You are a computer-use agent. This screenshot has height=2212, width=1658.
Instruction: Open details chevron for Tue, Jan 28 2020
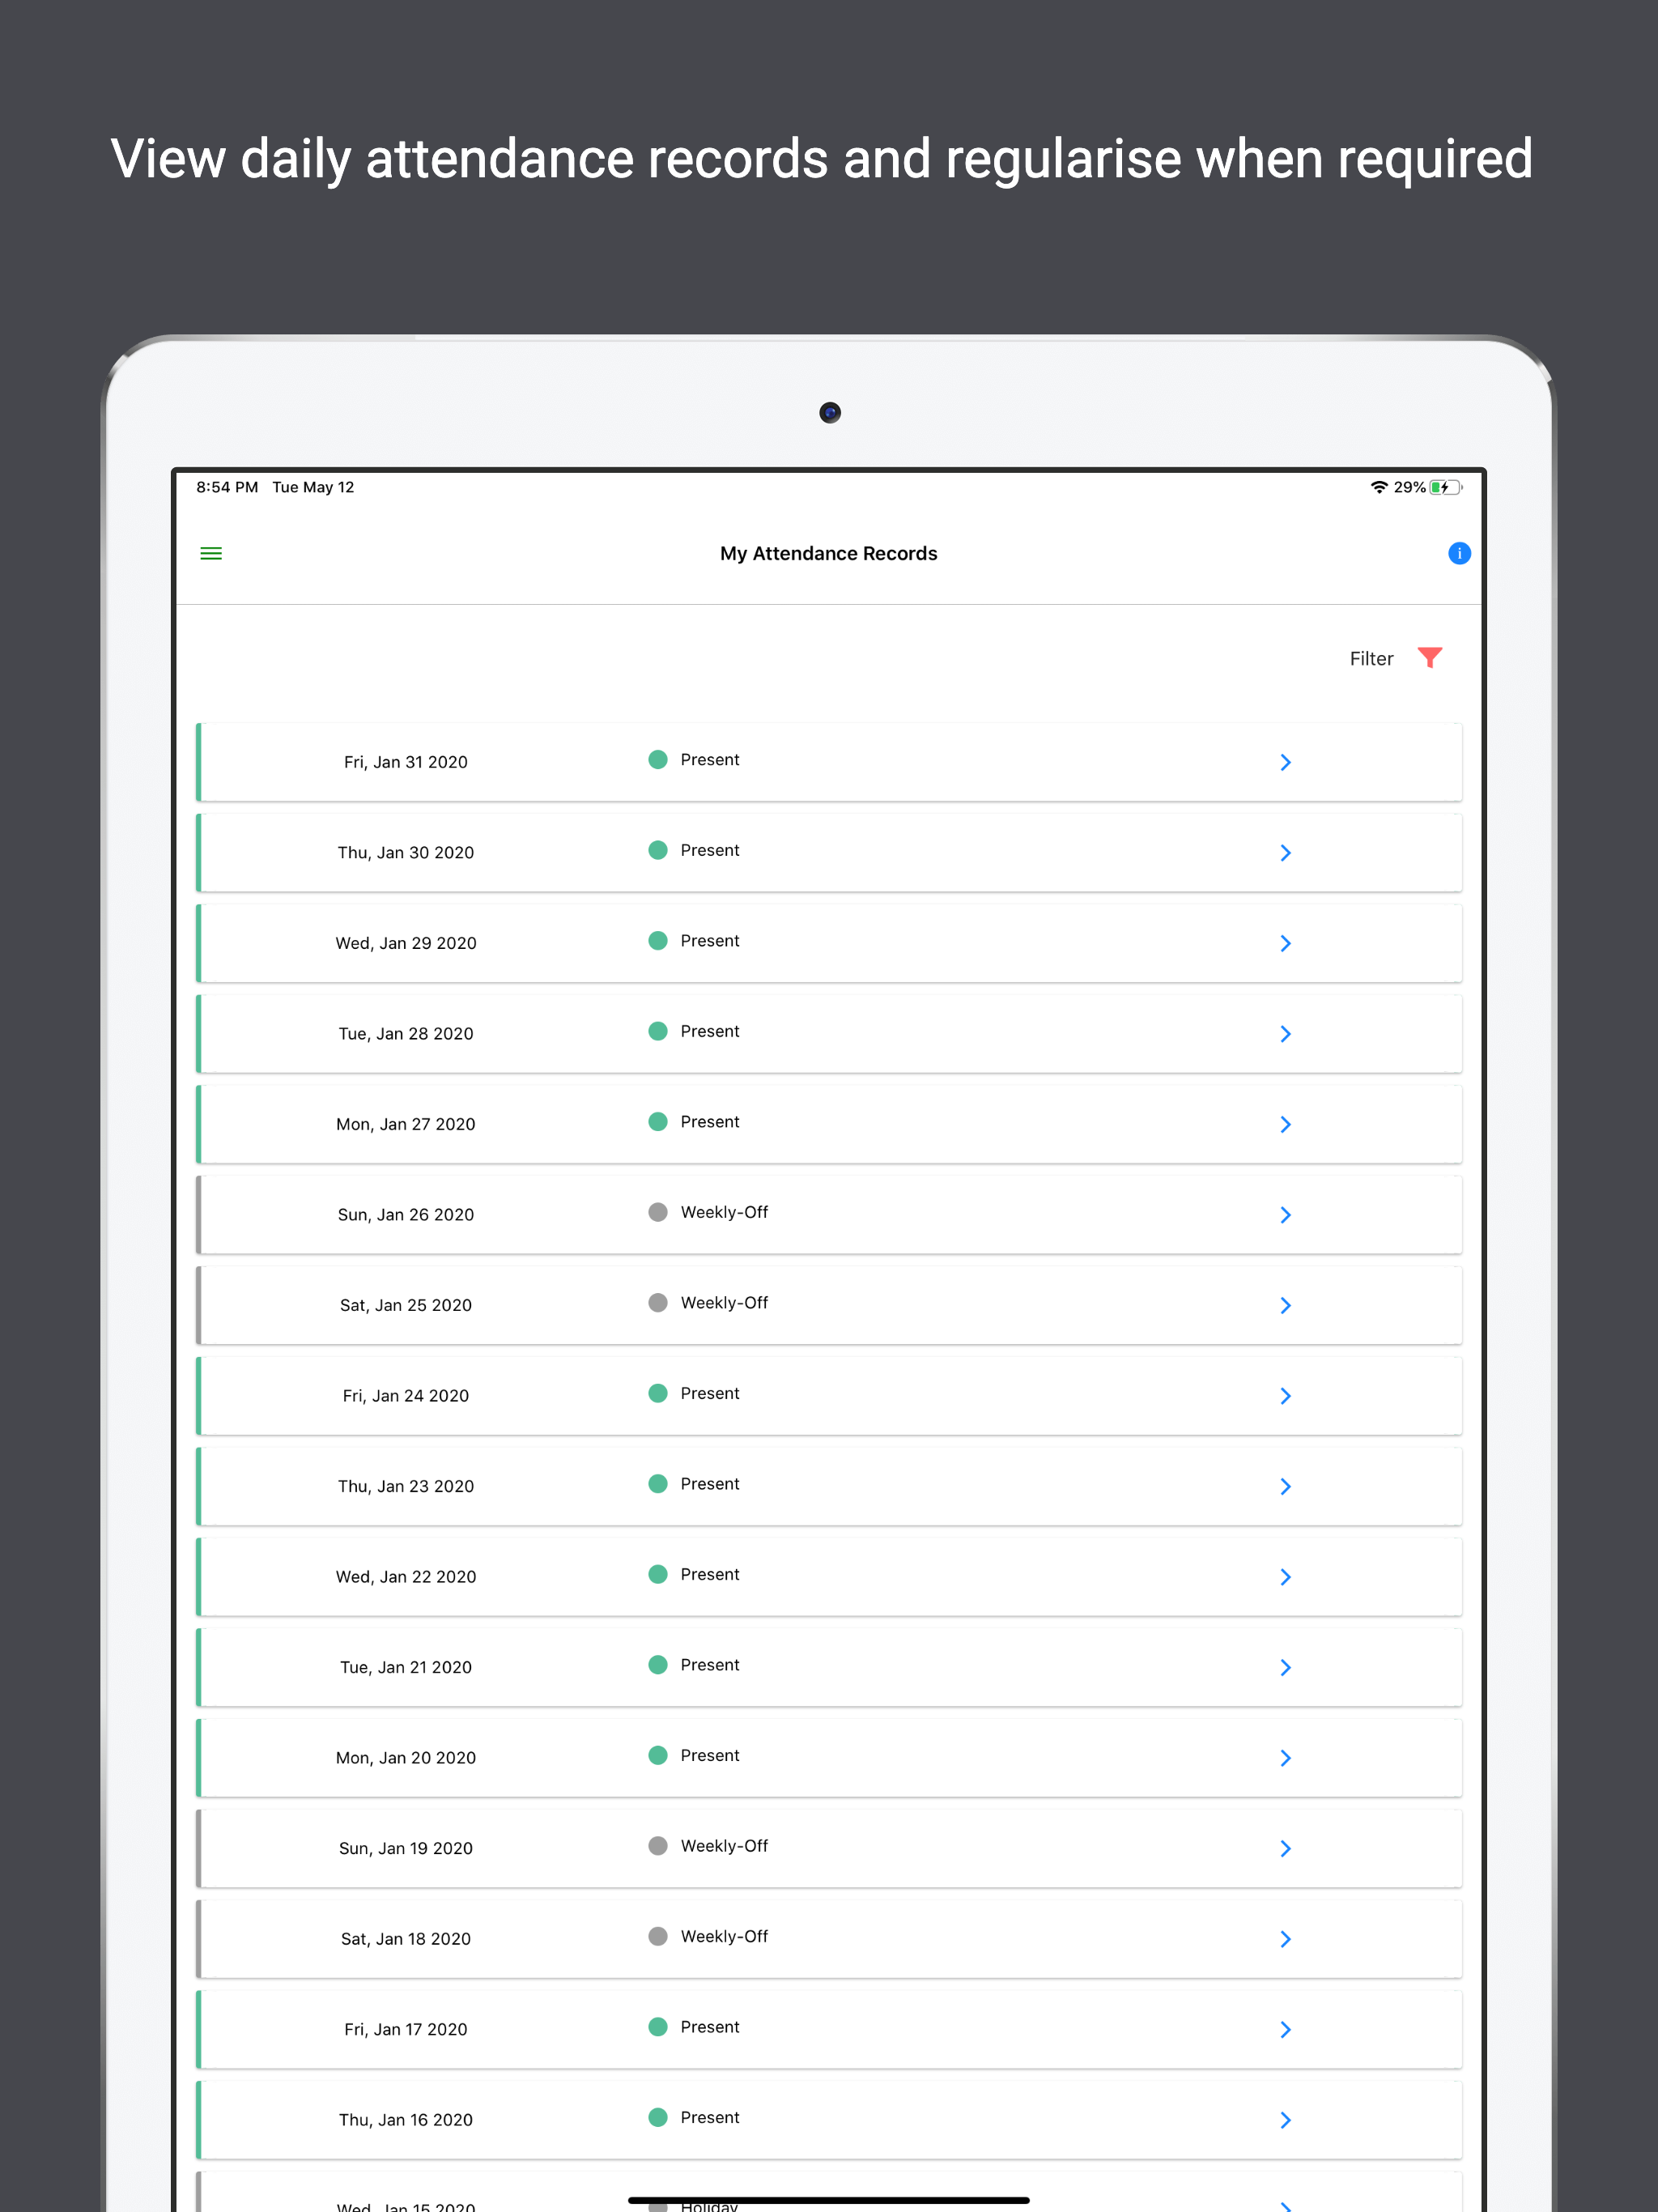1286,1034
